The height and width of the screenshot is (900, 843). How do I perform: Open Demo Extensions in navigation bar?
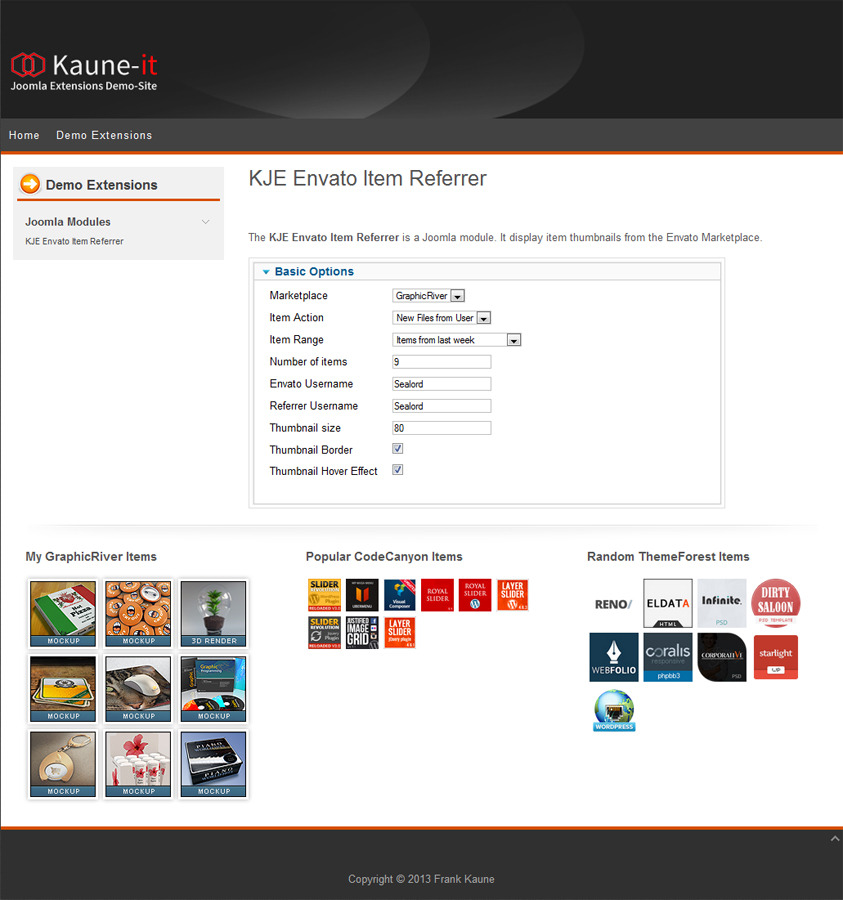click(x=104, y=135)
